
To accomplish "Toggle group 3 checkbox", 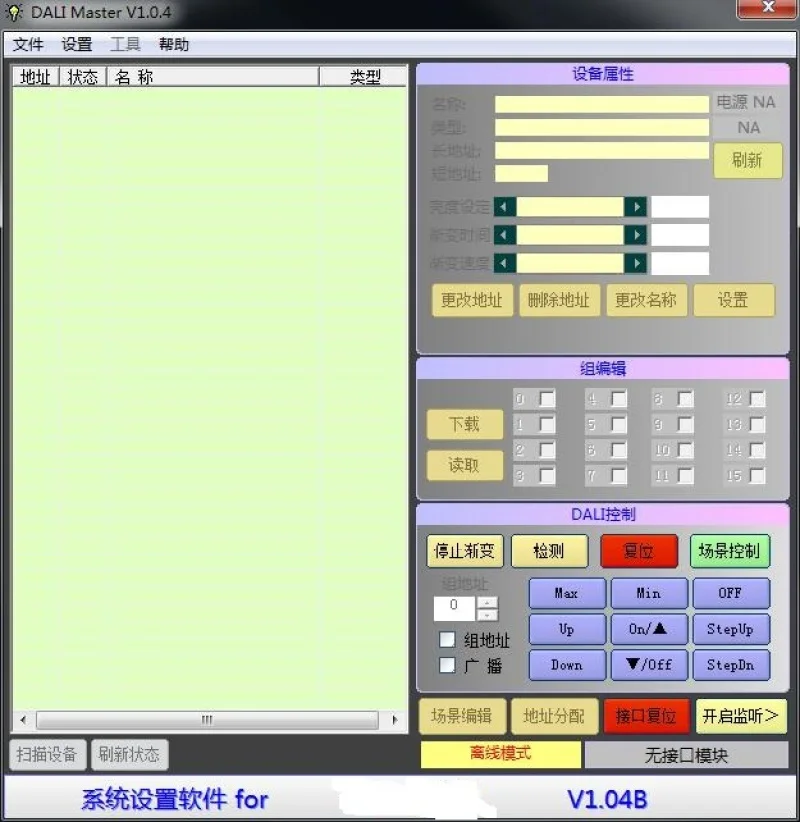I will 547,475.
